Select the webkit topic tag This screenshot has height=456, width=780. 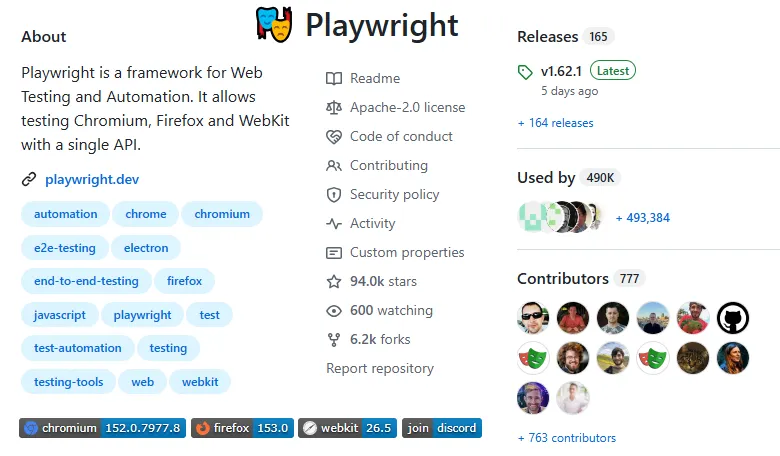200,382
